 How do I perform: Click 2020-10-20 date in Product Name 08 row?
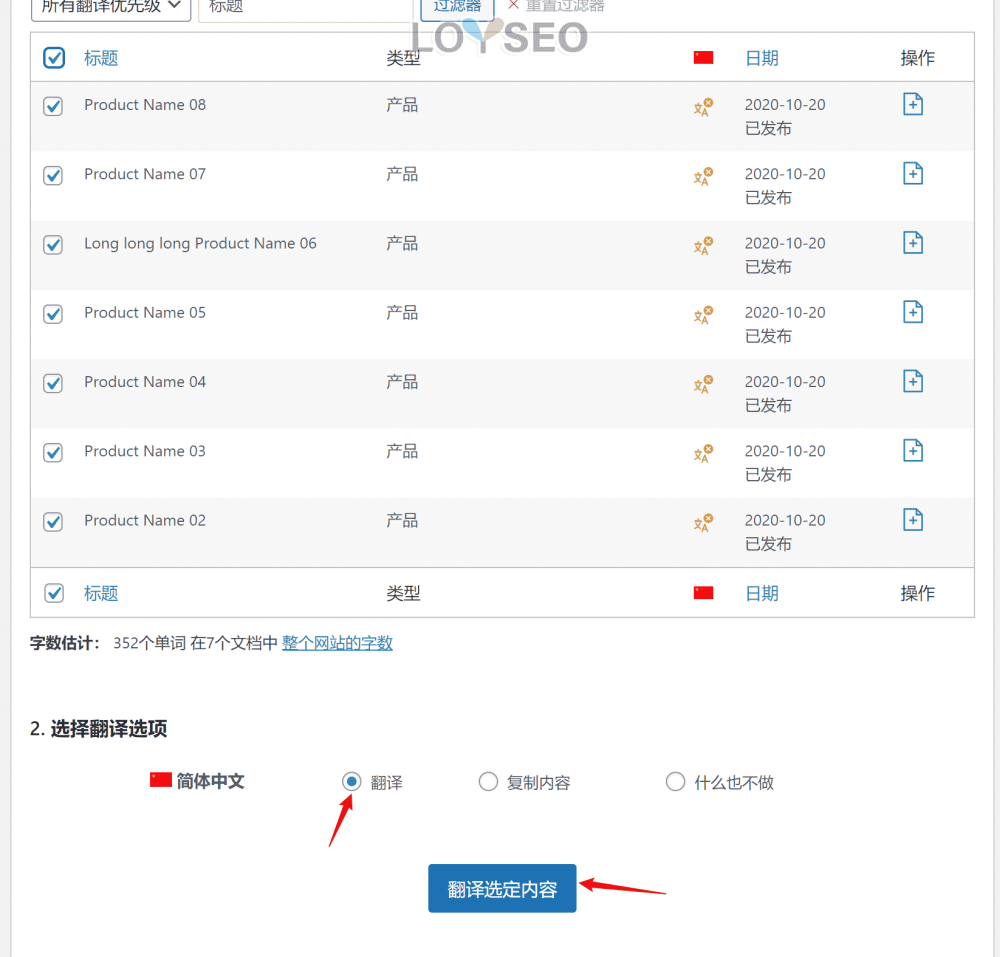[785, 105]
